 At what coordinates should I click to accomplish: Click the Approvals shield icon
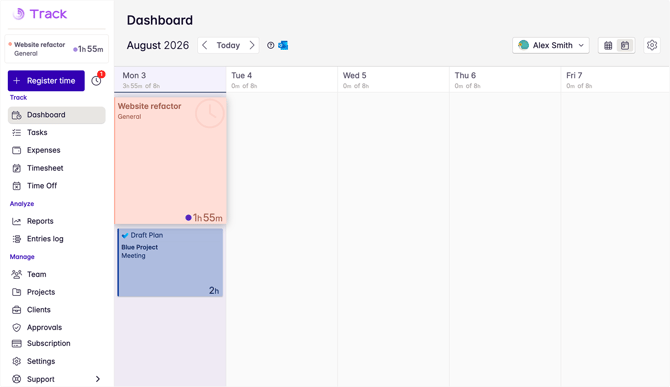click(x=17, y=328)
